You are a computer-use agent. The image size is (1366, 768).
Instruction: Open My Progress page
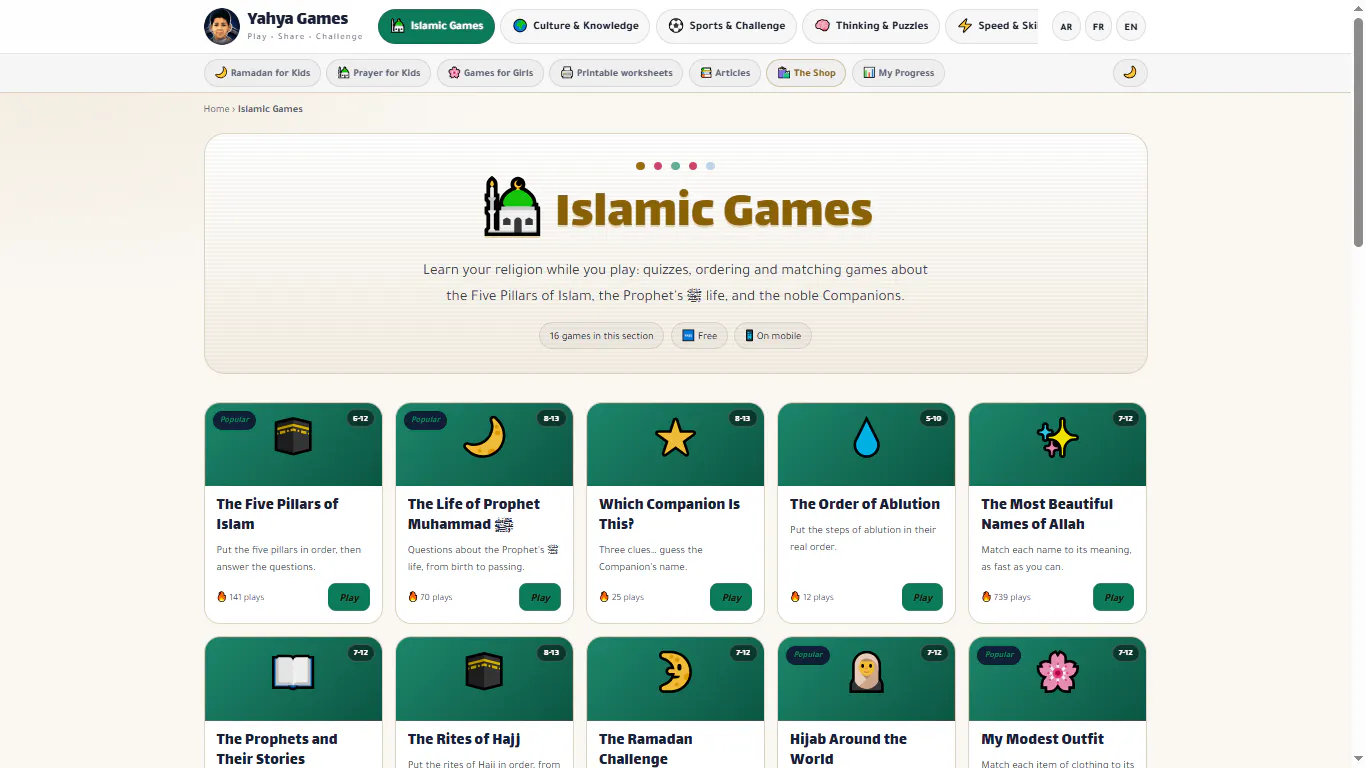pos(898,73)
